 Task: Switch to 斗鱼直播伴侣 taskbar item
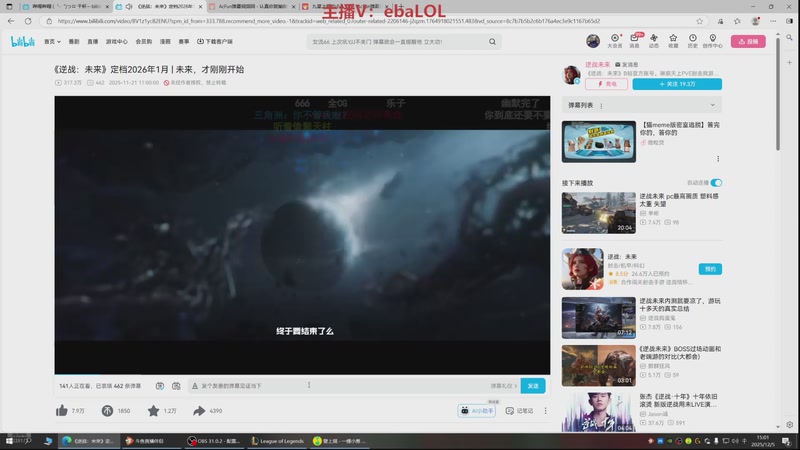[x=151, y=441]
